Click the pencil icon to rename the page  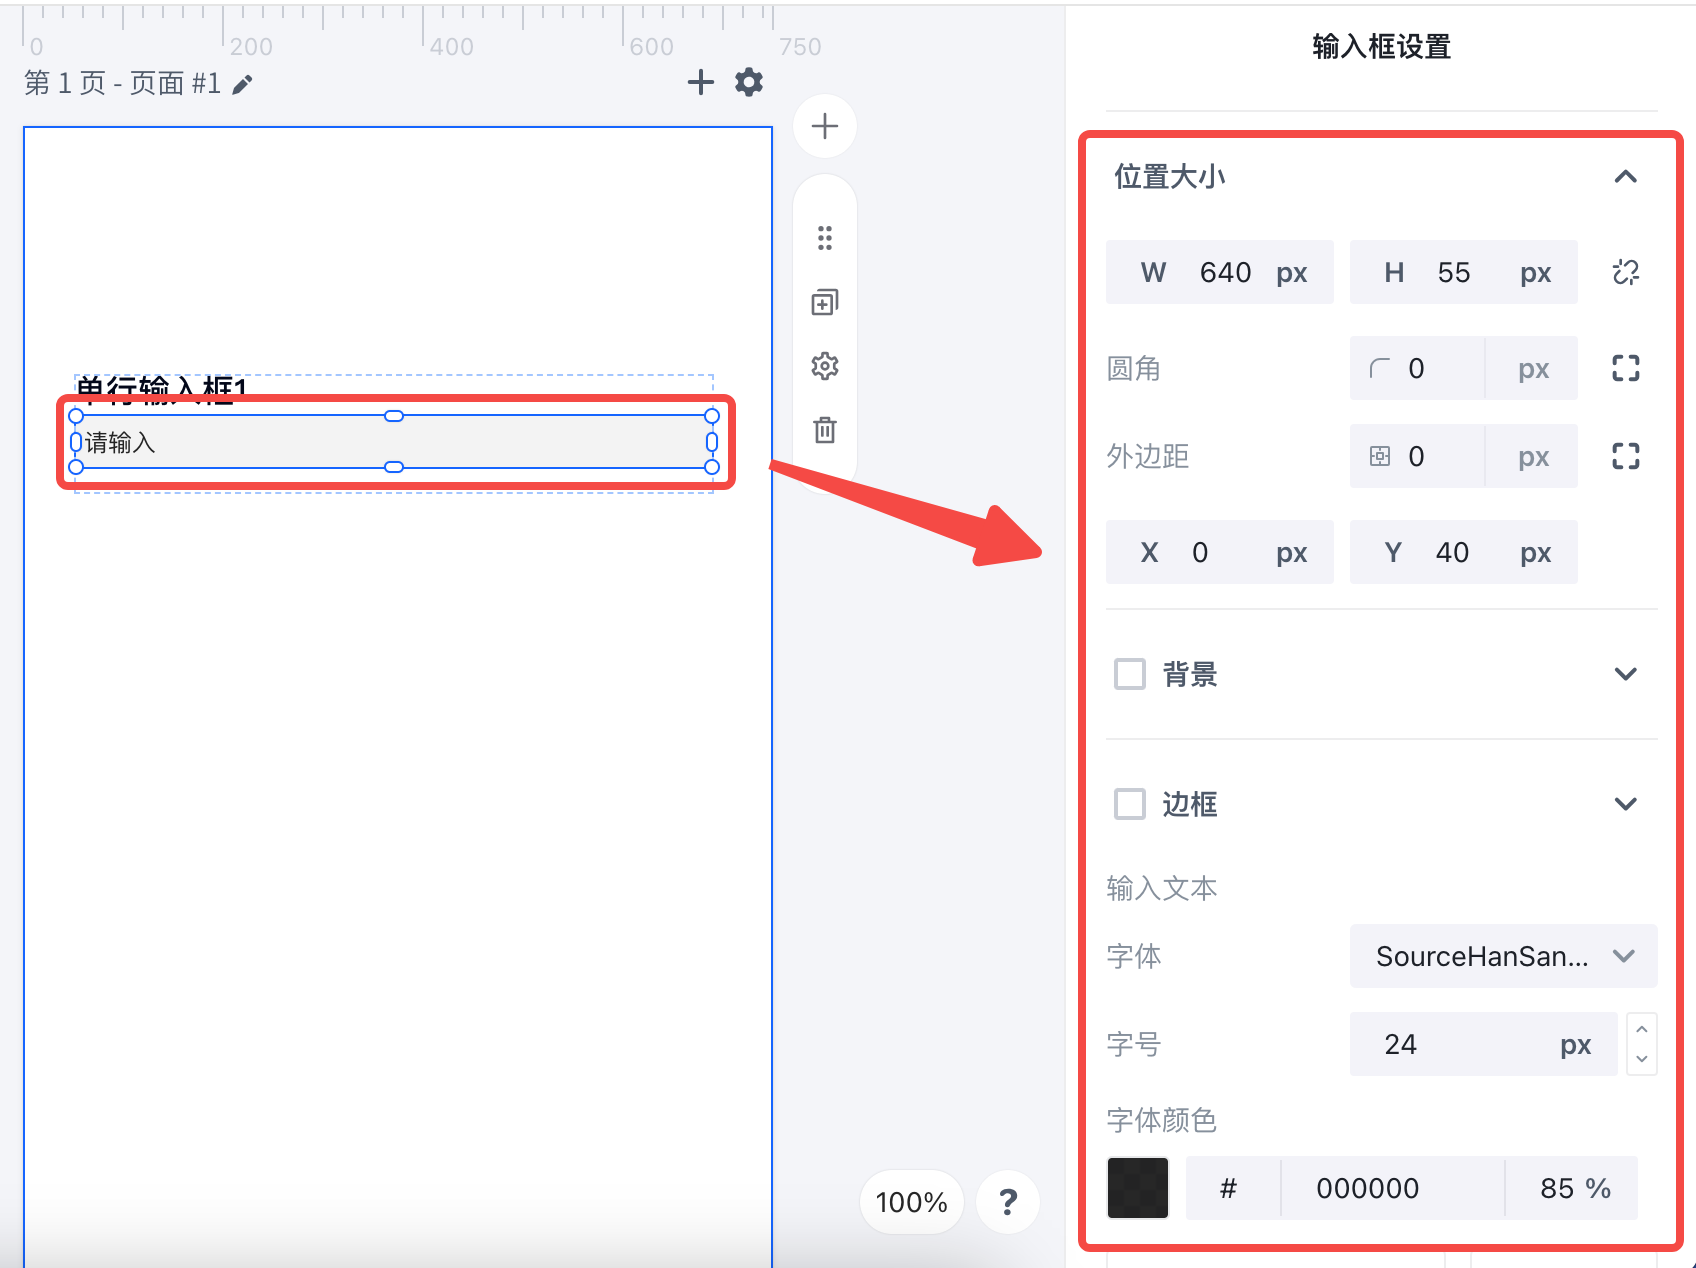point(242,85)
